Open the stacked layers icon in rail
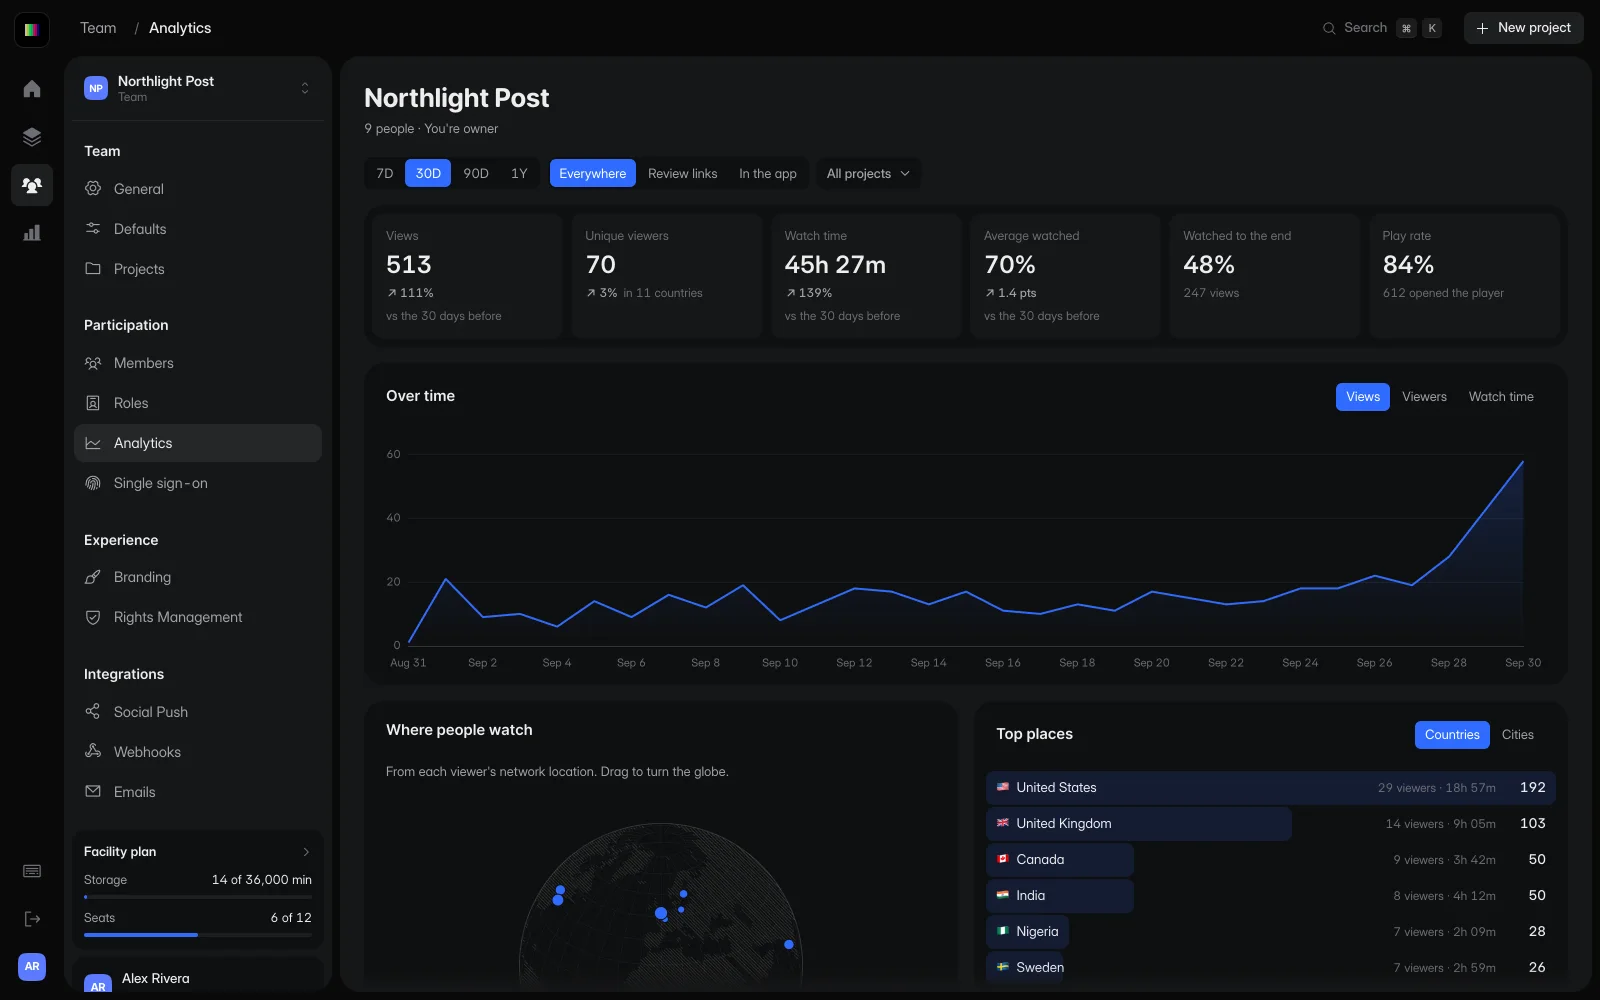This screenshot has width=1600, height=1000. pos(32,137)
